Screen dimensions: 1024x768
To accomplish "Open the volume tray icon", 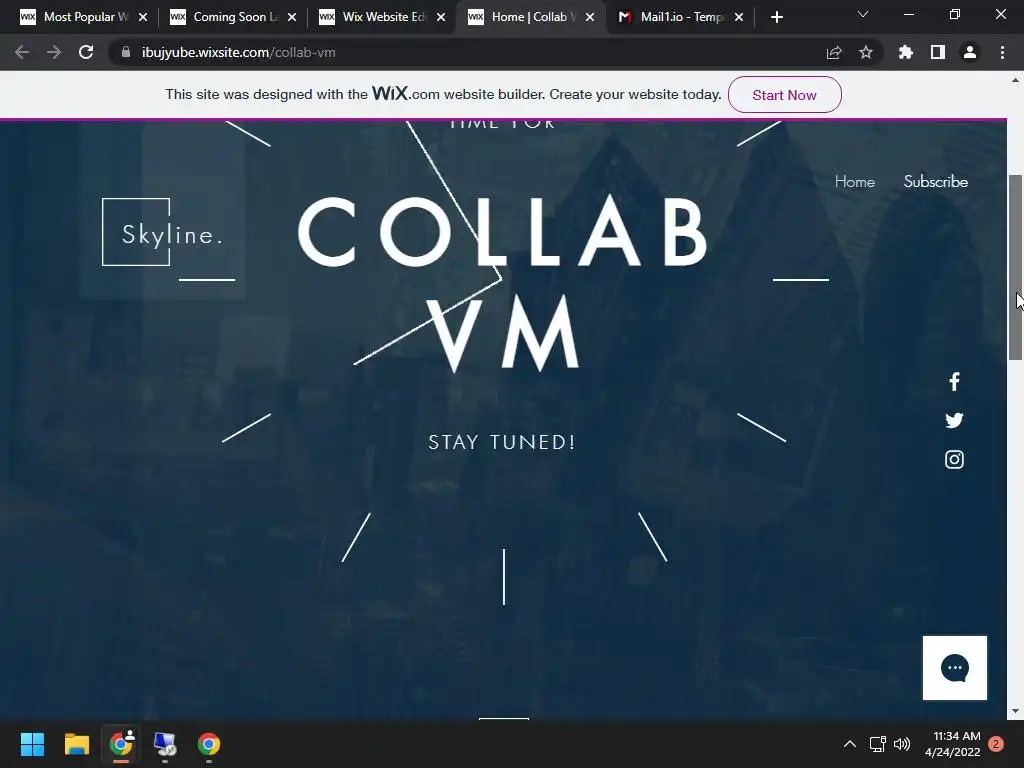I will coord(902,744).
